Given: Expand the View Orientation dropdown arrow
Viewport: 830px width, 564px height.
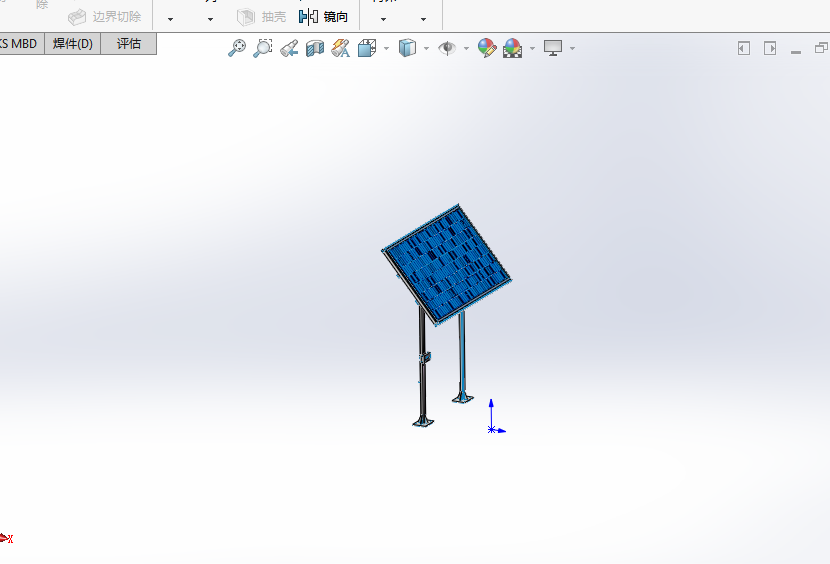Looking at the screenshot, I should [386, 48].
